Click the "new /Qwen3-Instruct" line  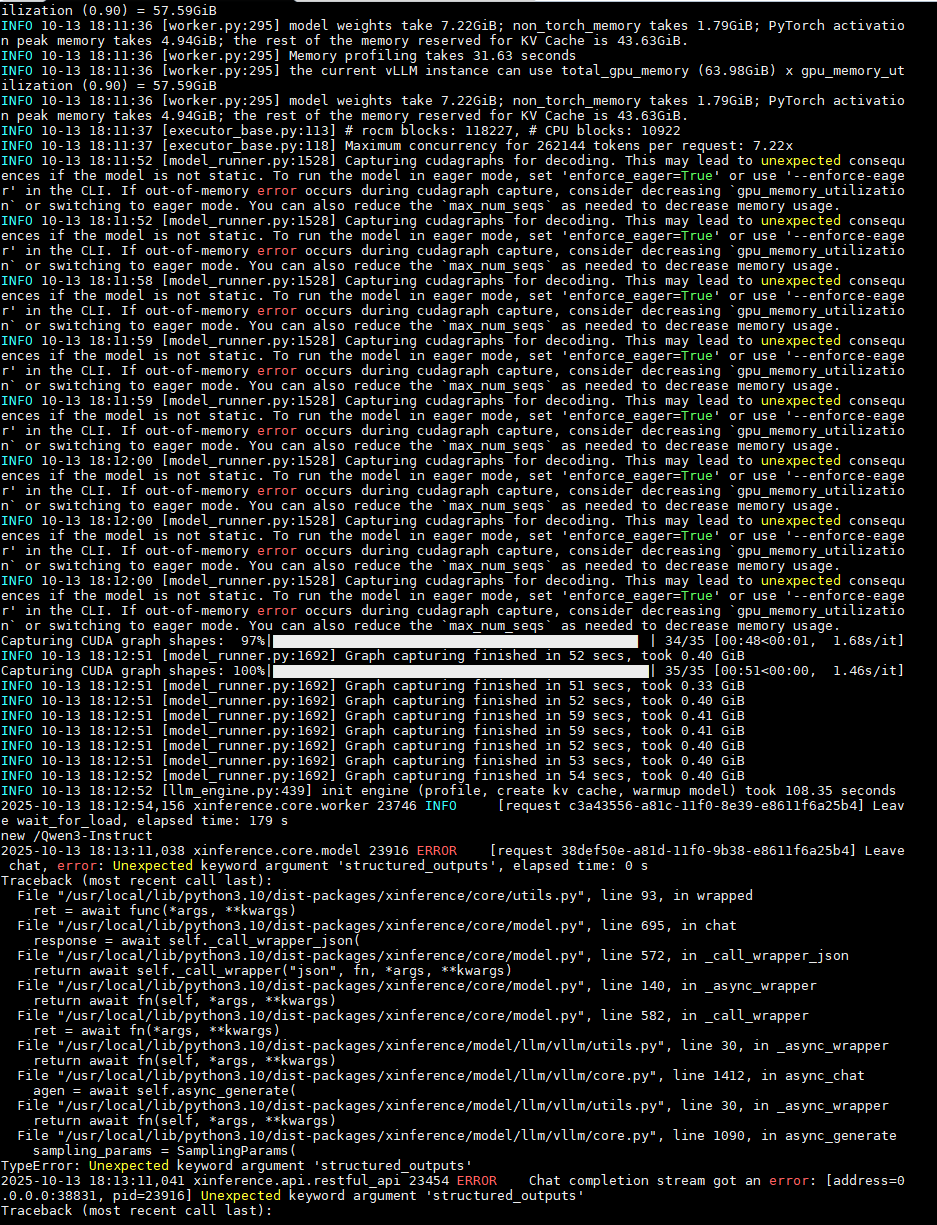[77, 836]
